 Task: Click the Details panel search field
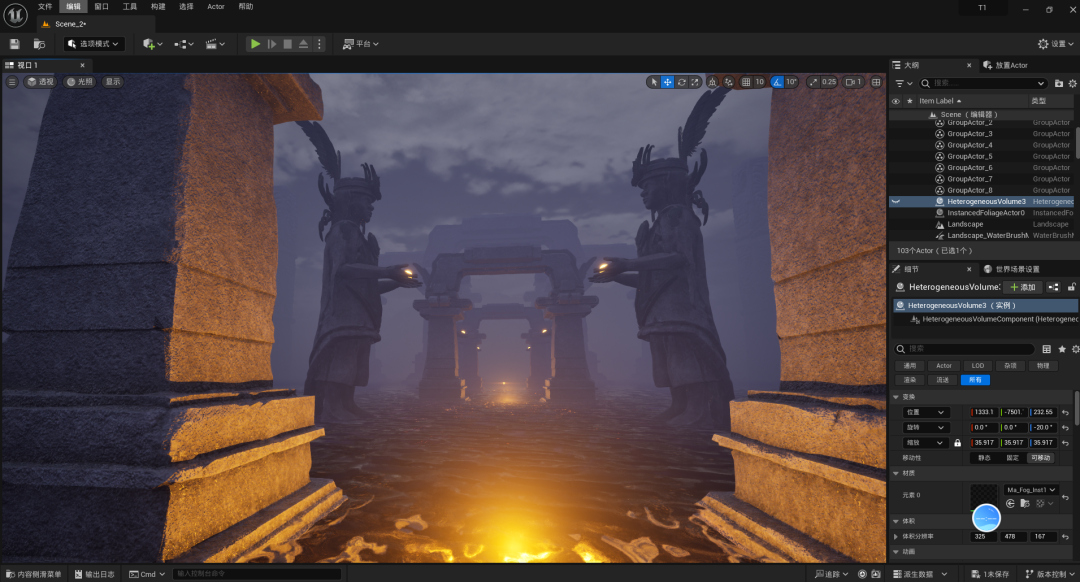pos(964,349)
